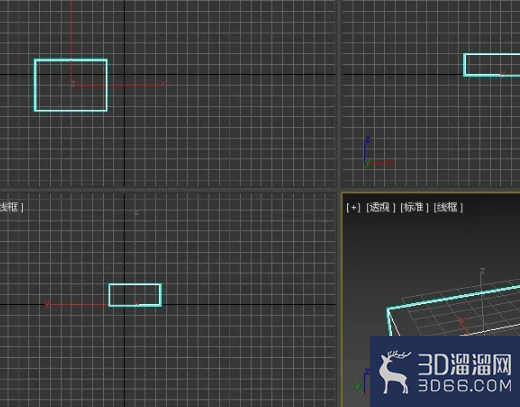The image size is (520, 407).
Task: Open the 透视 viewport label menu
Action: point(380,208)
